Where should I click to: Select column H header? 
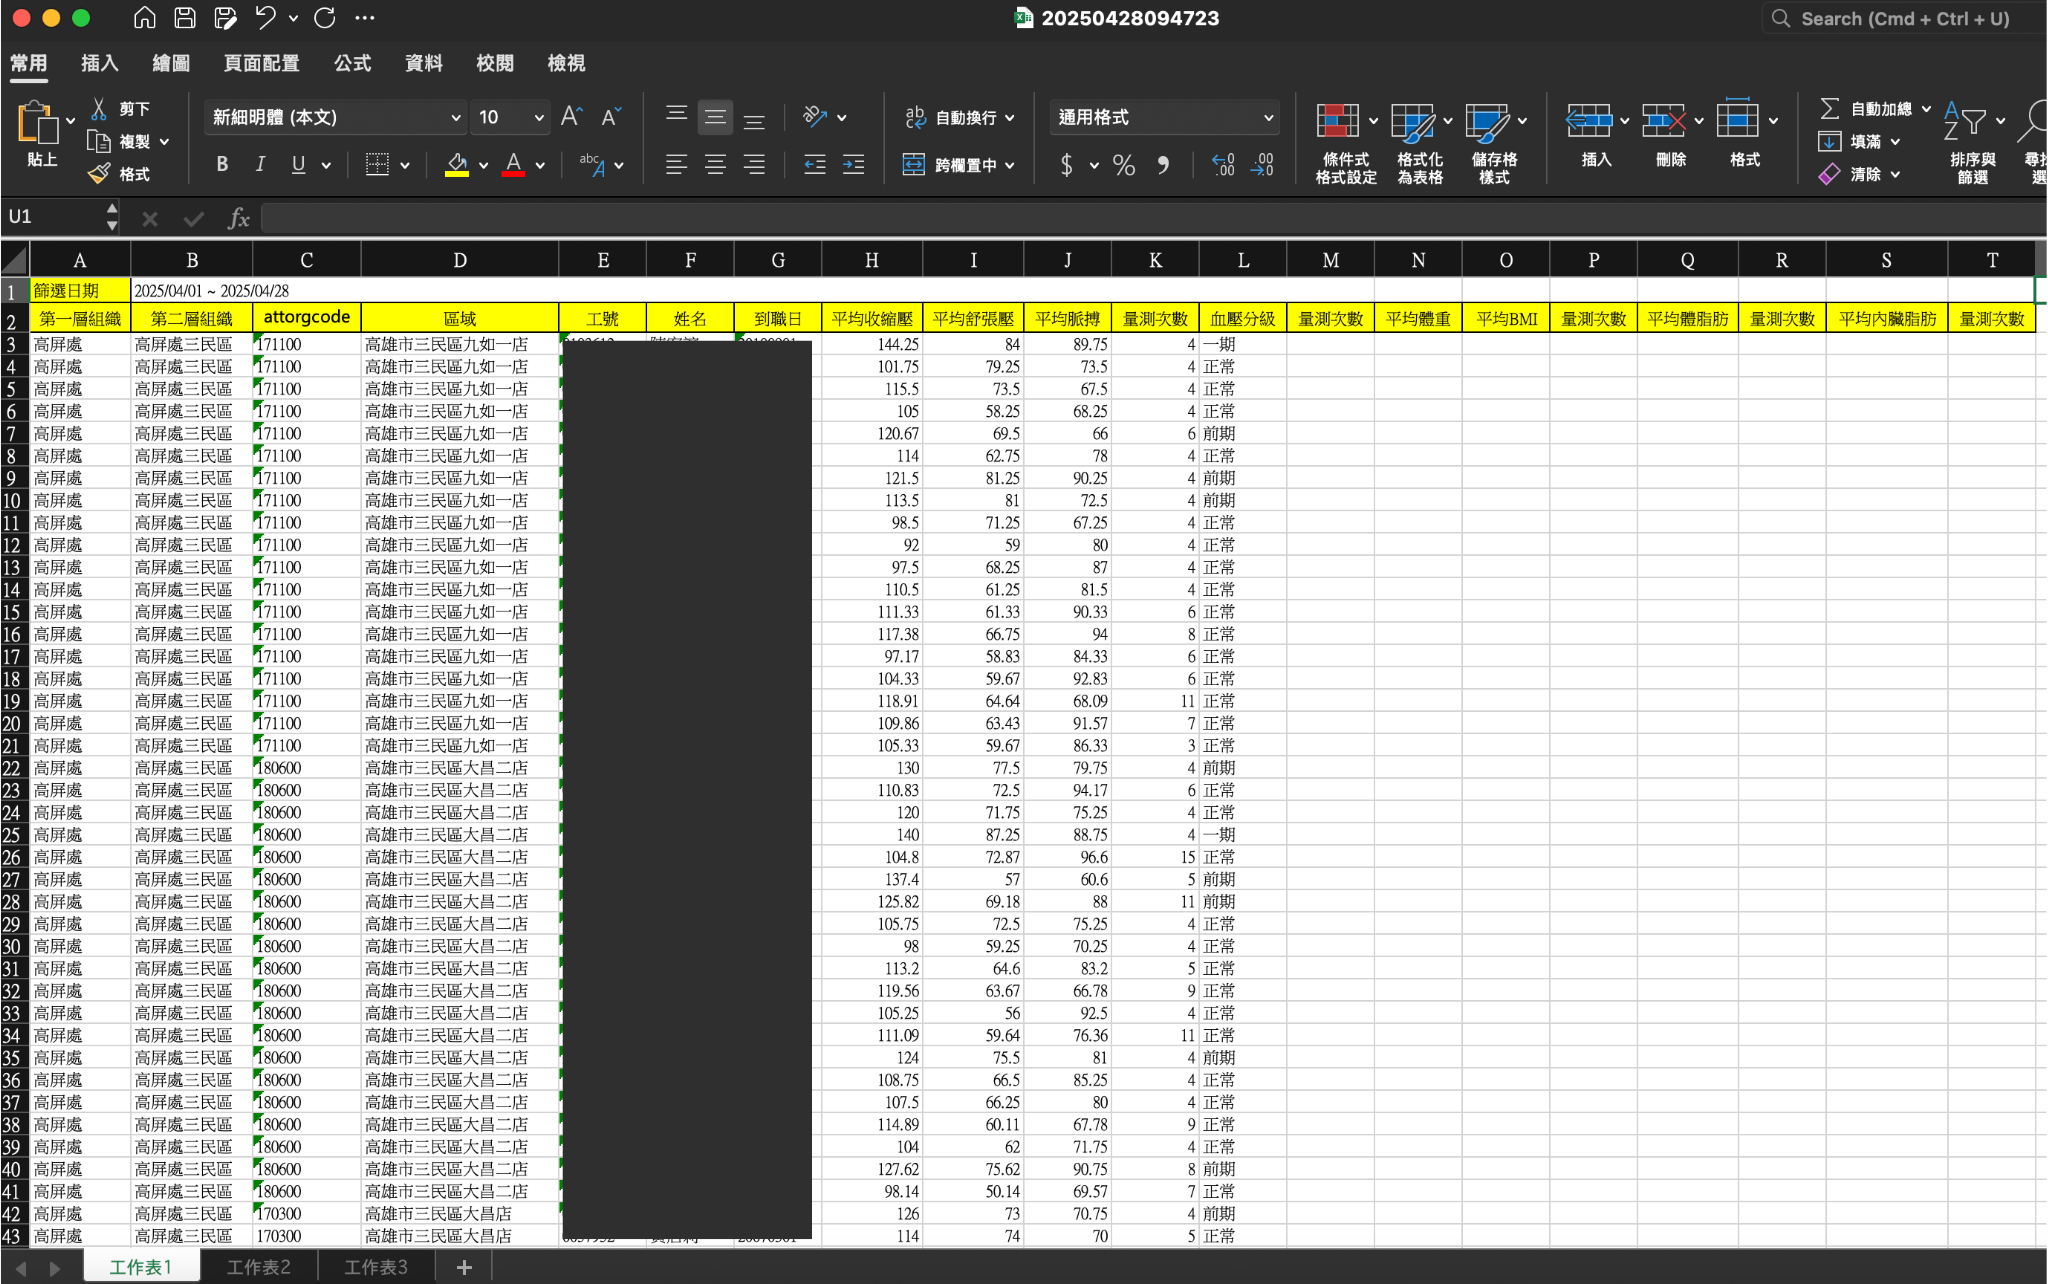[x=872, y=260]
